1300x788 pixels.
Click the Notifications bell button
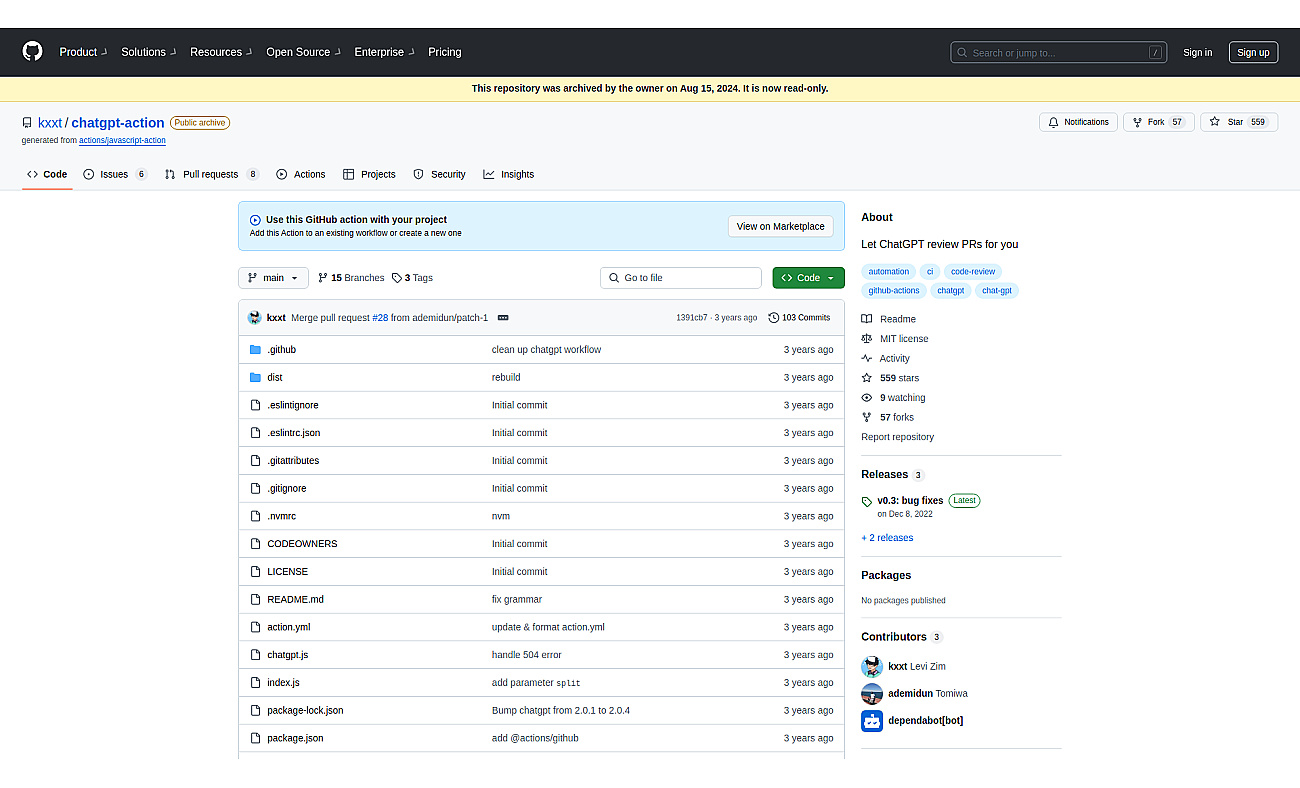pyautogui.click(x=1078, y=122)
